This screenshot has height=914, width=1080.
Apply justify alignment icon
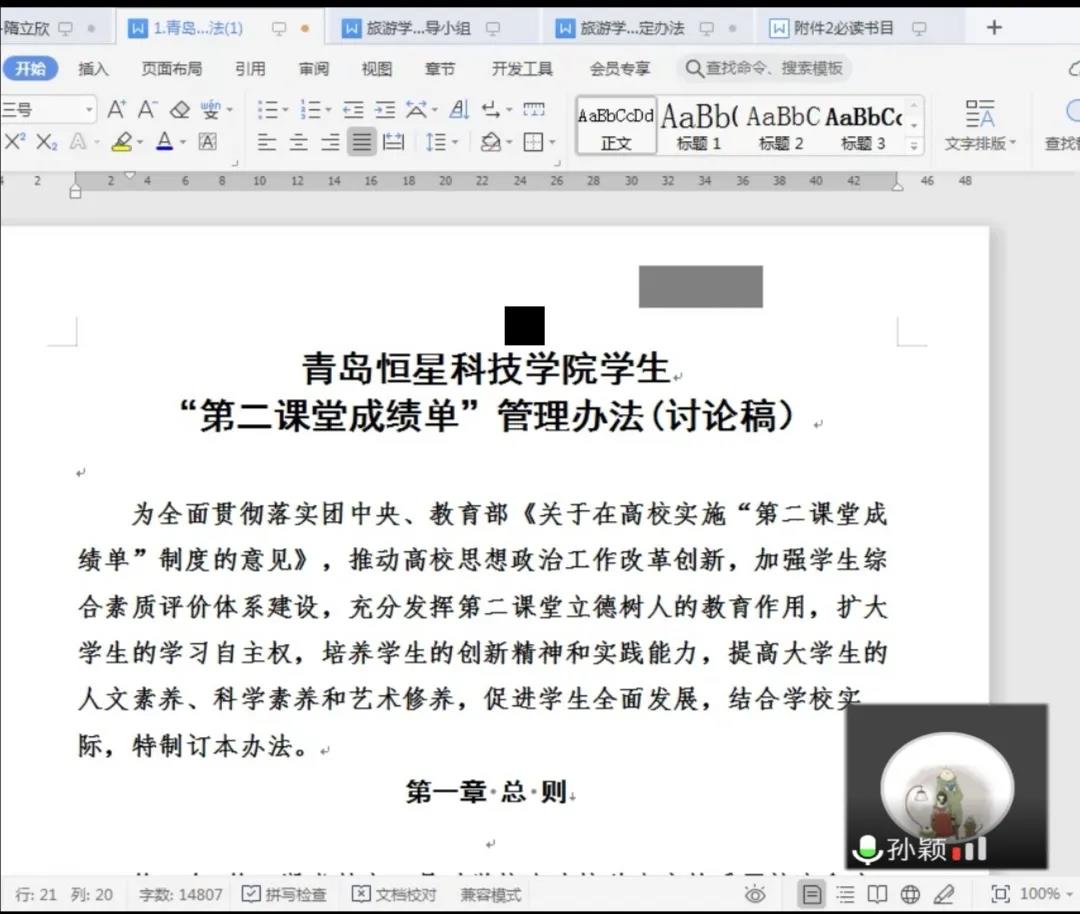click(x=362, y=143)
